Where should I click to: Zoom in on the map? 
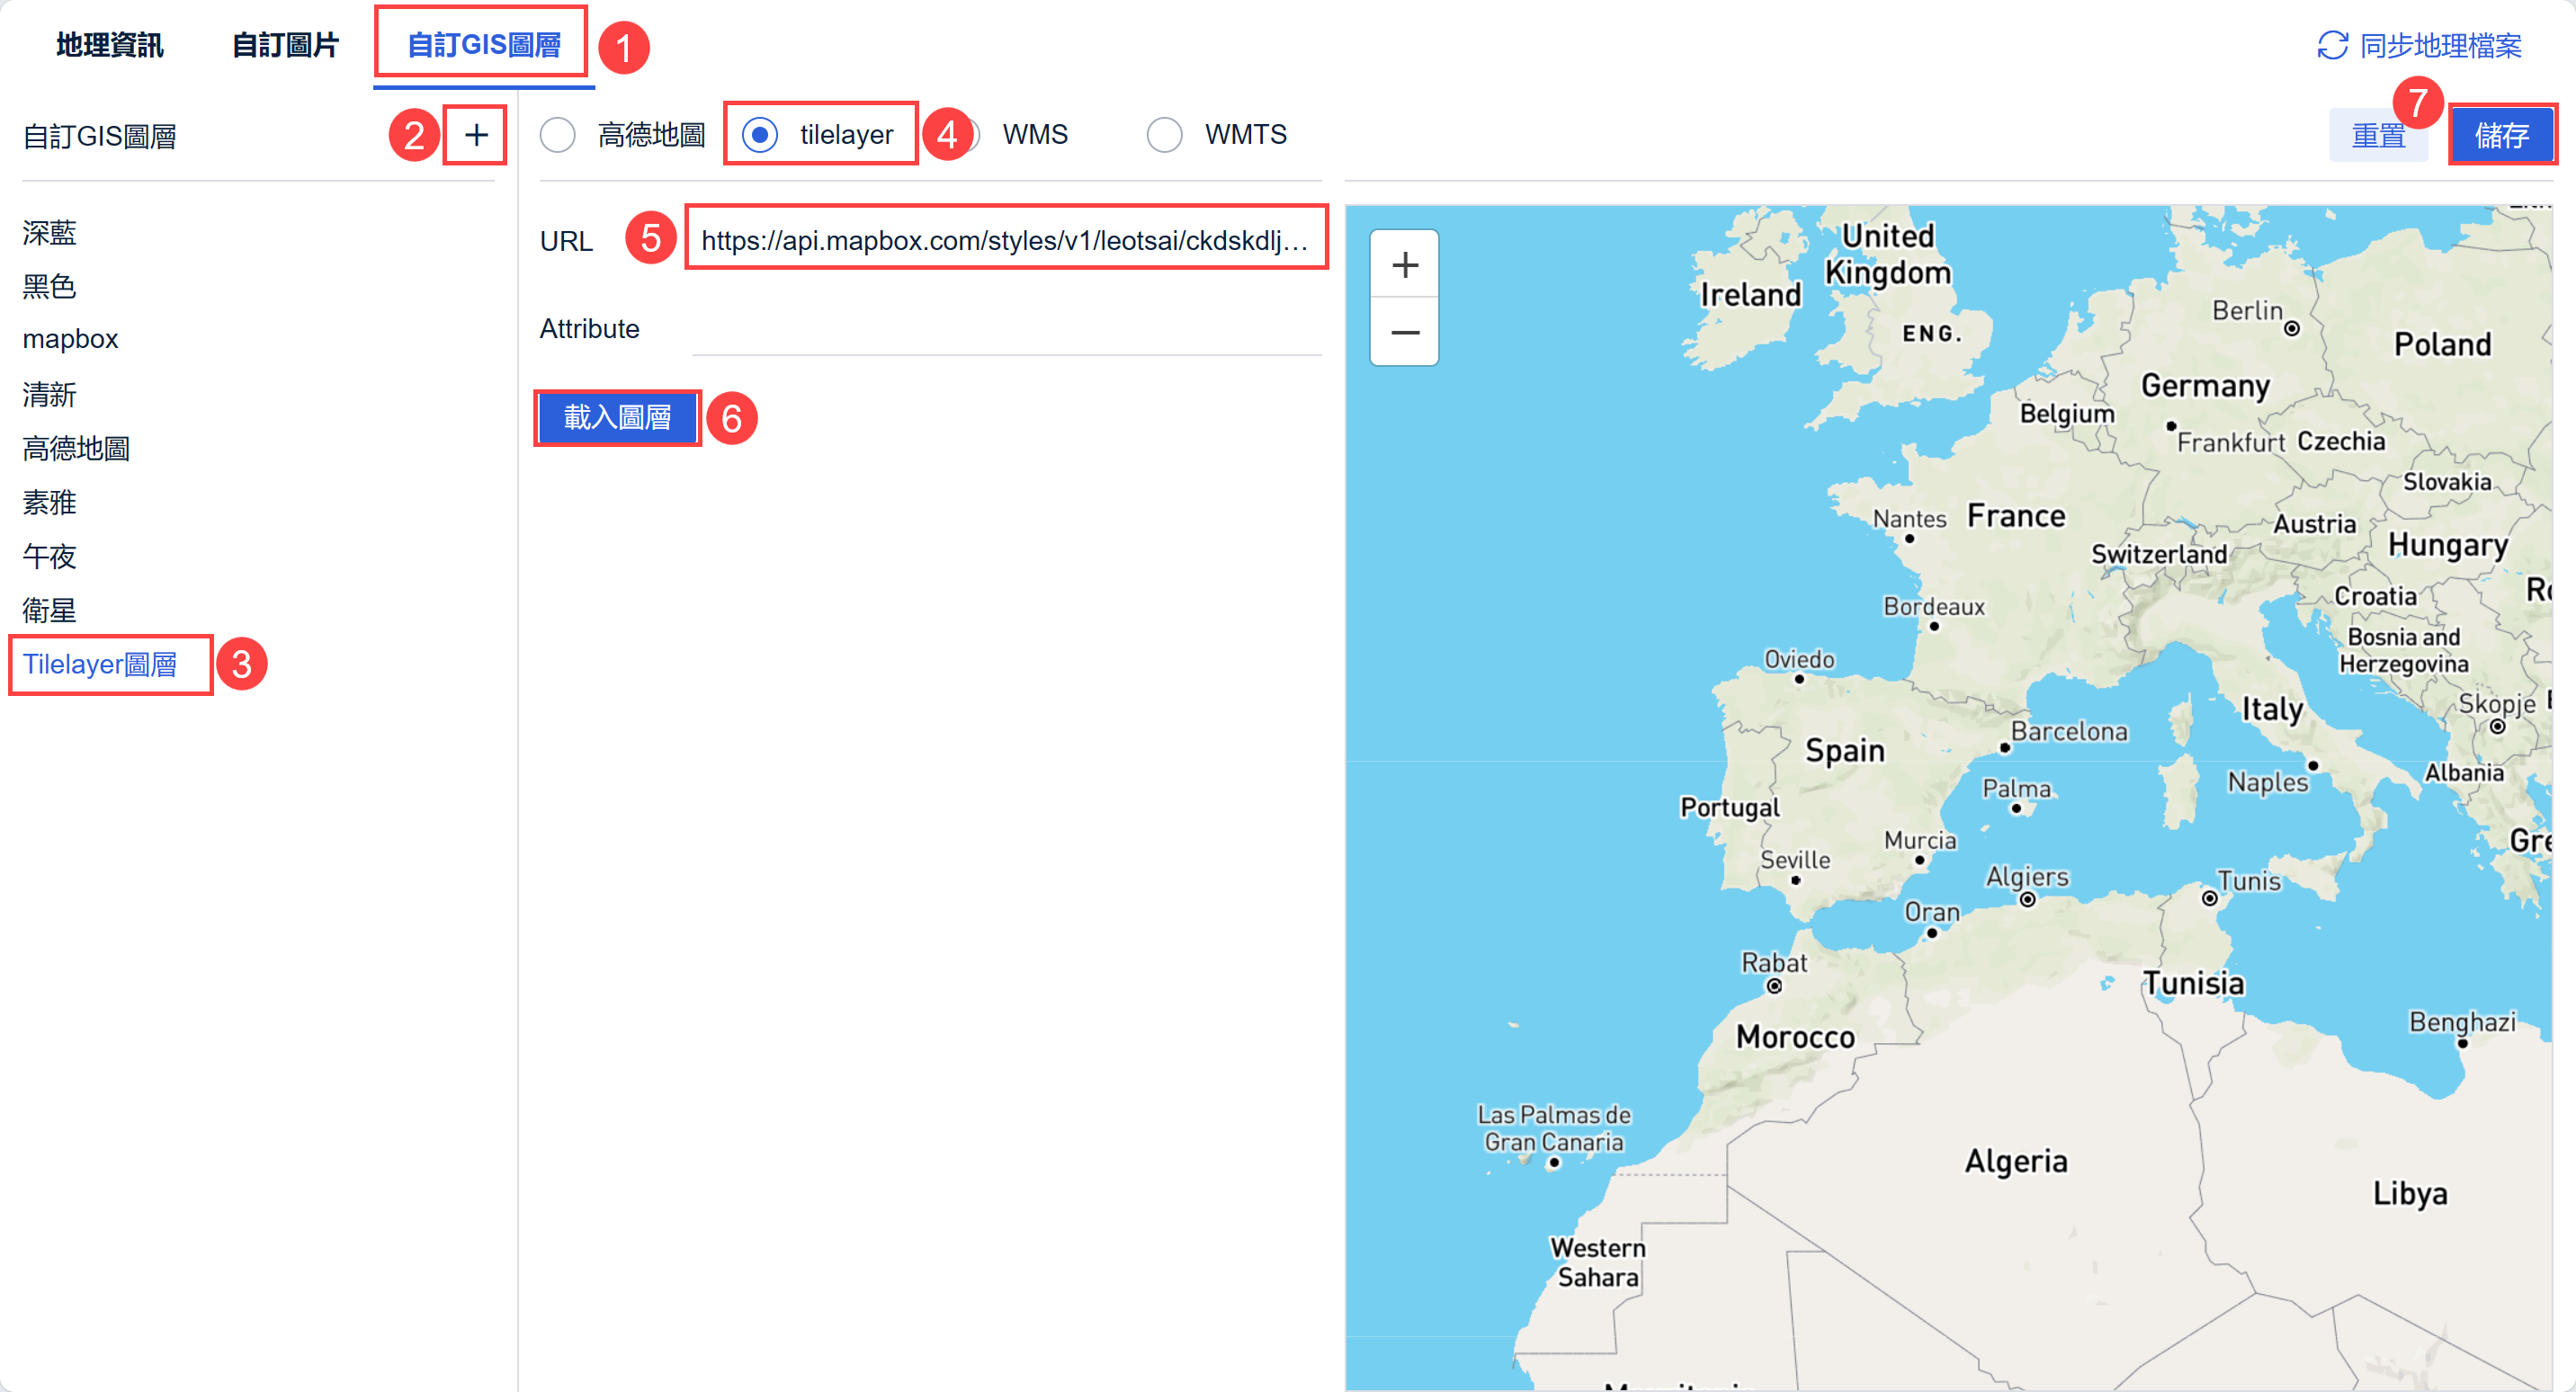tap(1404, 265)
